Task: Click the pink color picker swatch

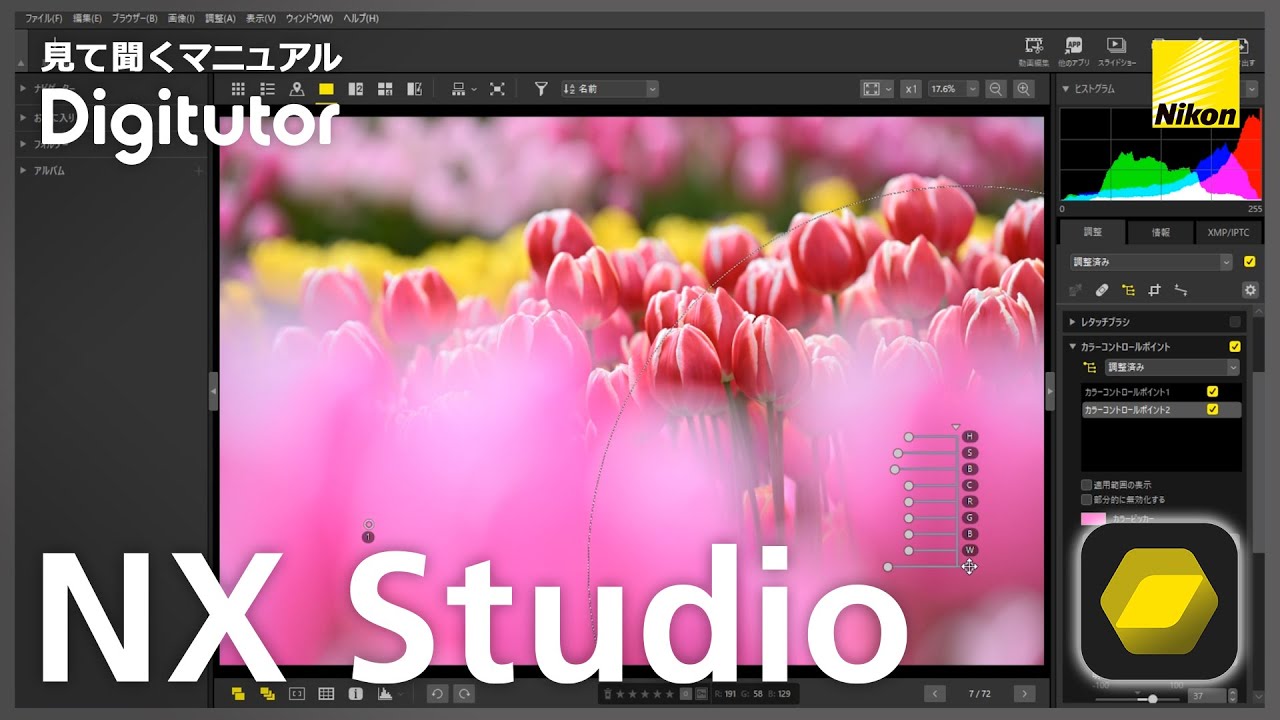Action: [1093, 518]
